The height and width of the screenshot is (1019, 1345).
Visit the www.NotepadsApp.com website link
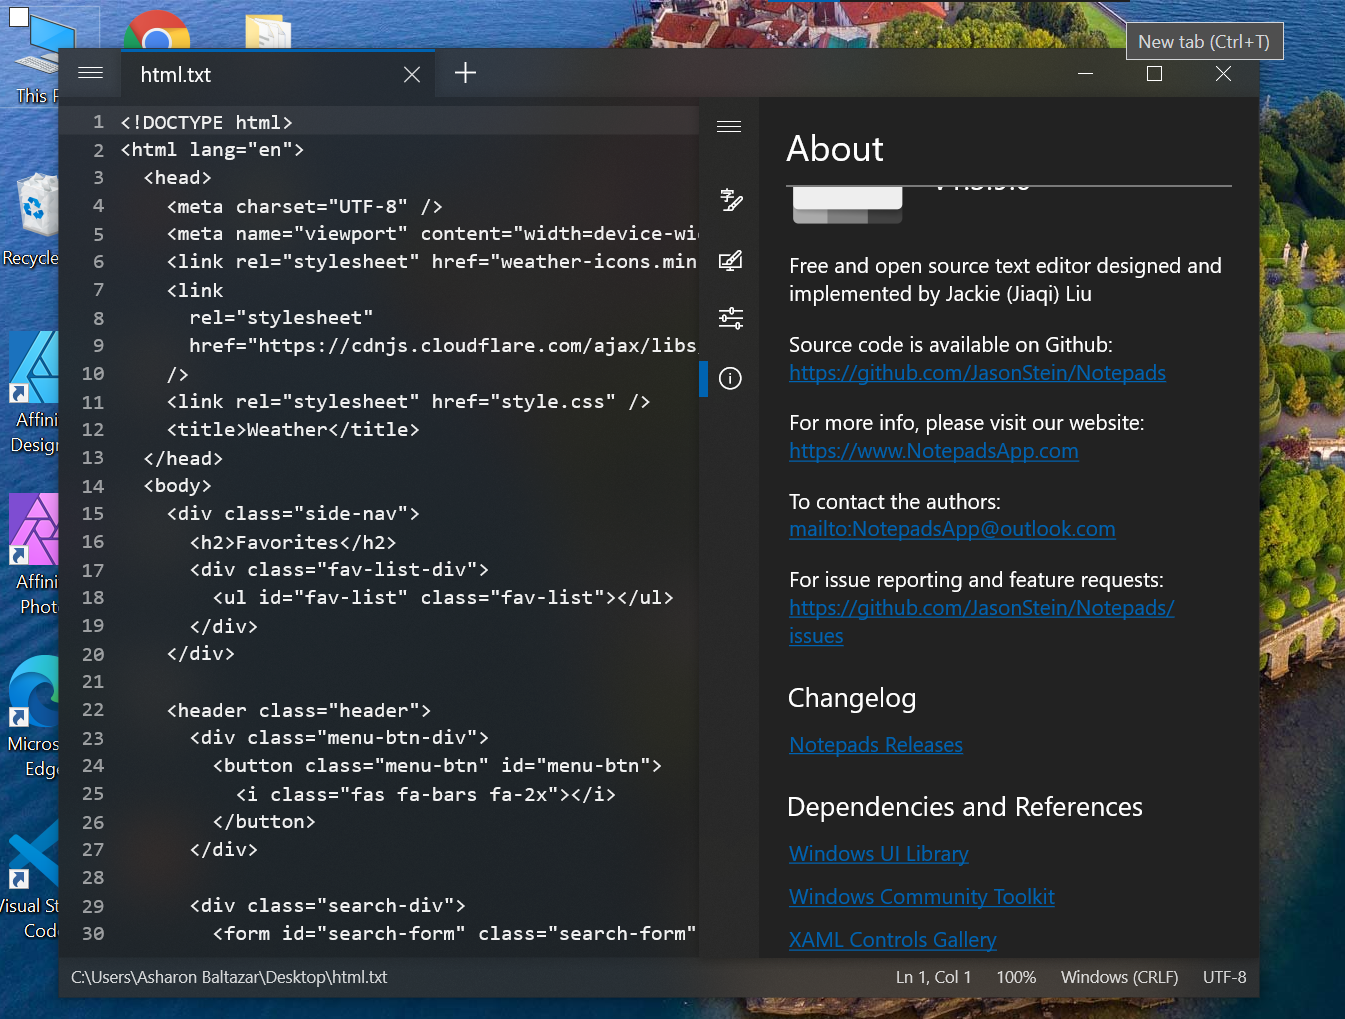(934, 451)
